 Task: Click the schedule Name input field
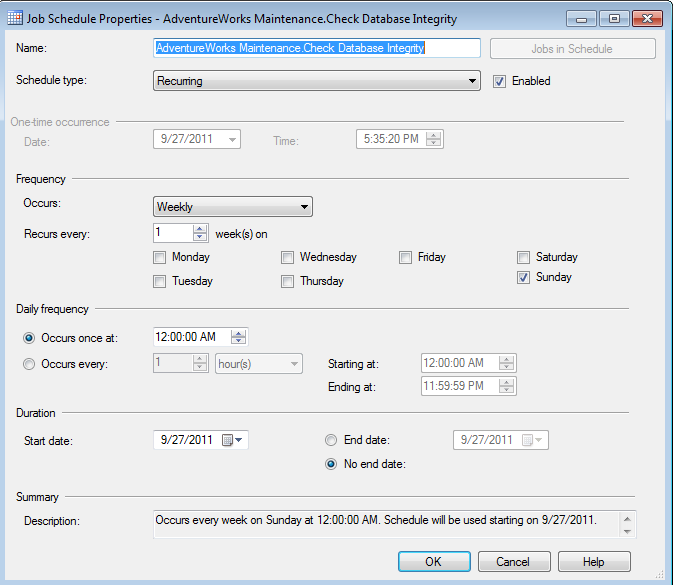(x=317, y=48)
